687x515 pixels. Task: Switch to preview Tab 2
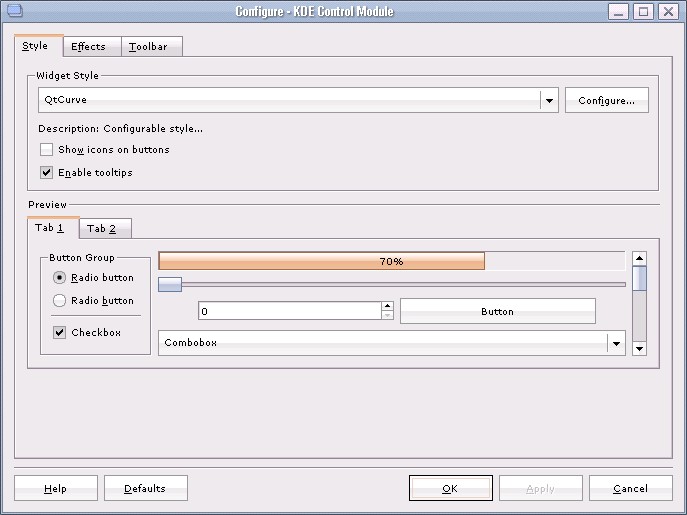tap(105, 228)
